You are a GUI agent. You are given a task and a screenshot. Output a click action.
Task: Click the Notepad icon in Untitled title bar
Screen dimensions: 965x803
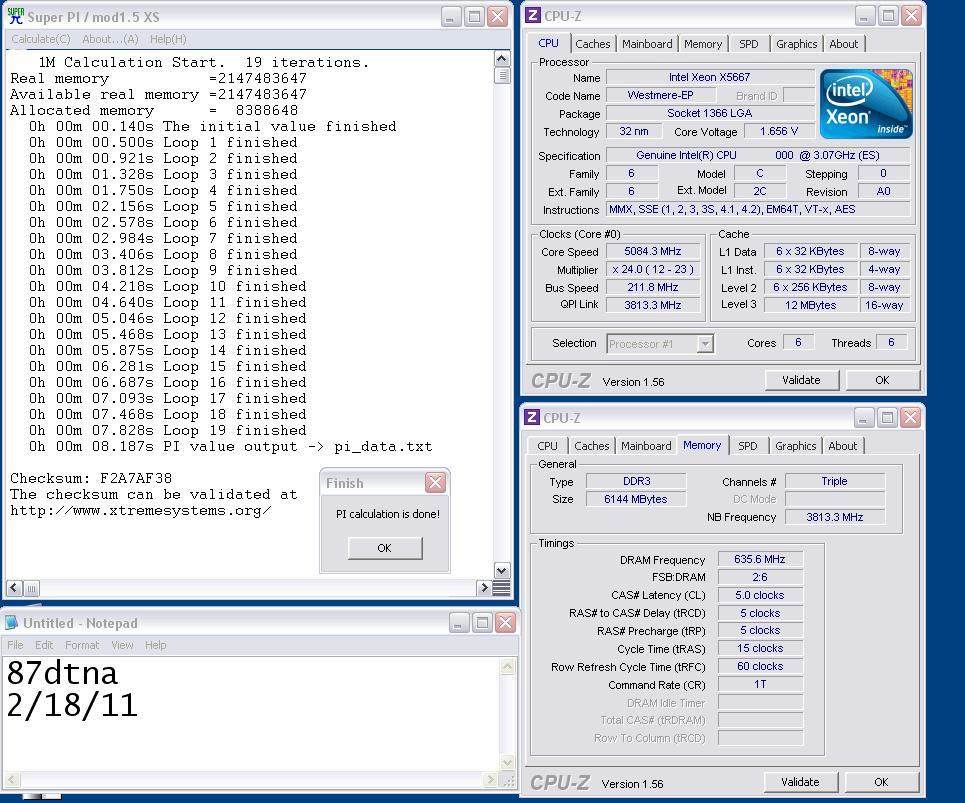coord(12,623)
